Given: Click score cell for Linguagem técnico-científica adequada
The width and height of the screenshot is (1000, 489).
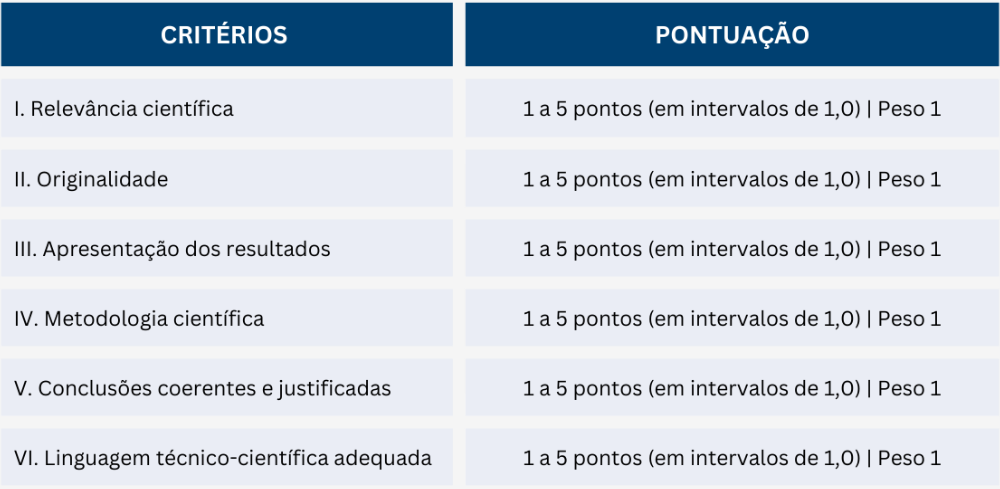Looking at the screenshot, I should (732, 457).
